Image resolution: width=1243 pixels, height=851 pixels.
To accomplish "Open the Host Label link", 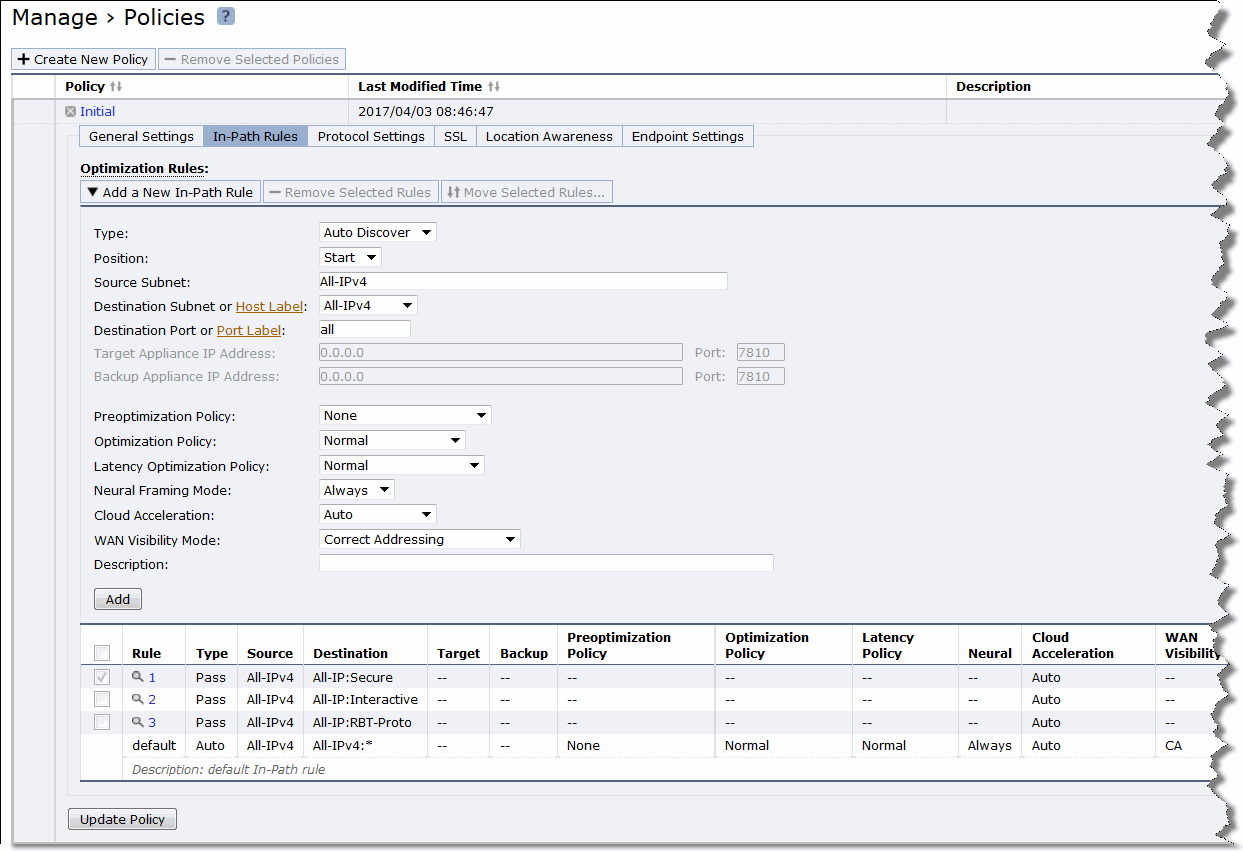I will [x=269, y=306].
